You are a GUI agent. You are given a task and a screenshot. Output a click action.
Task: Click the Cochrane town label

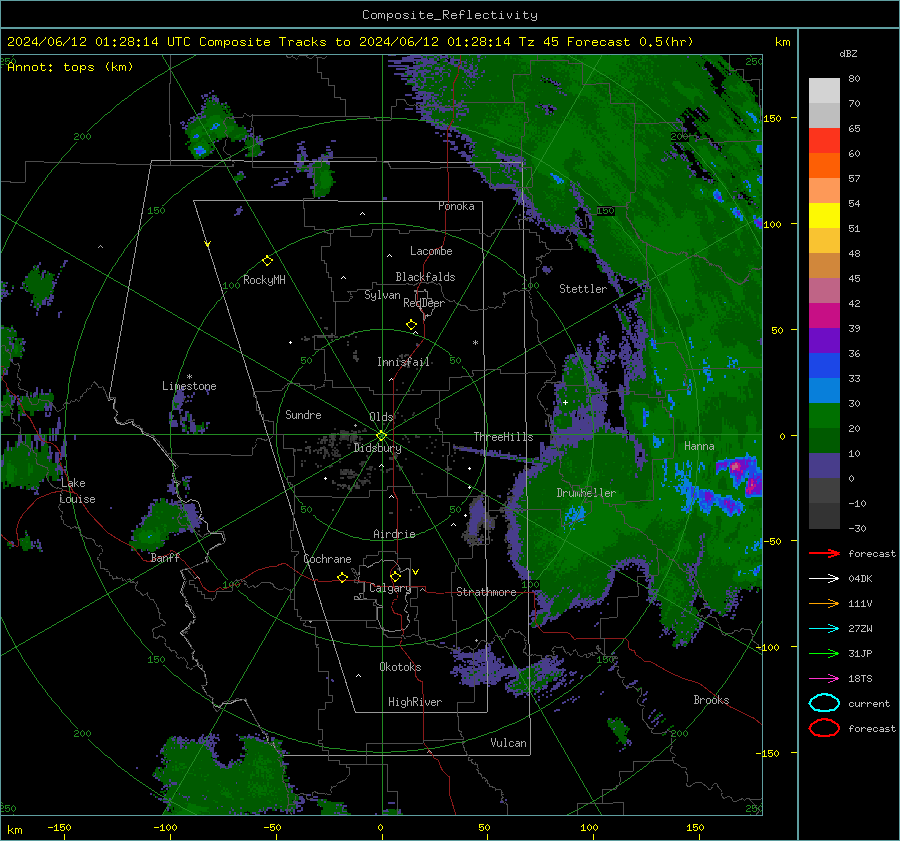click(327, 559)
